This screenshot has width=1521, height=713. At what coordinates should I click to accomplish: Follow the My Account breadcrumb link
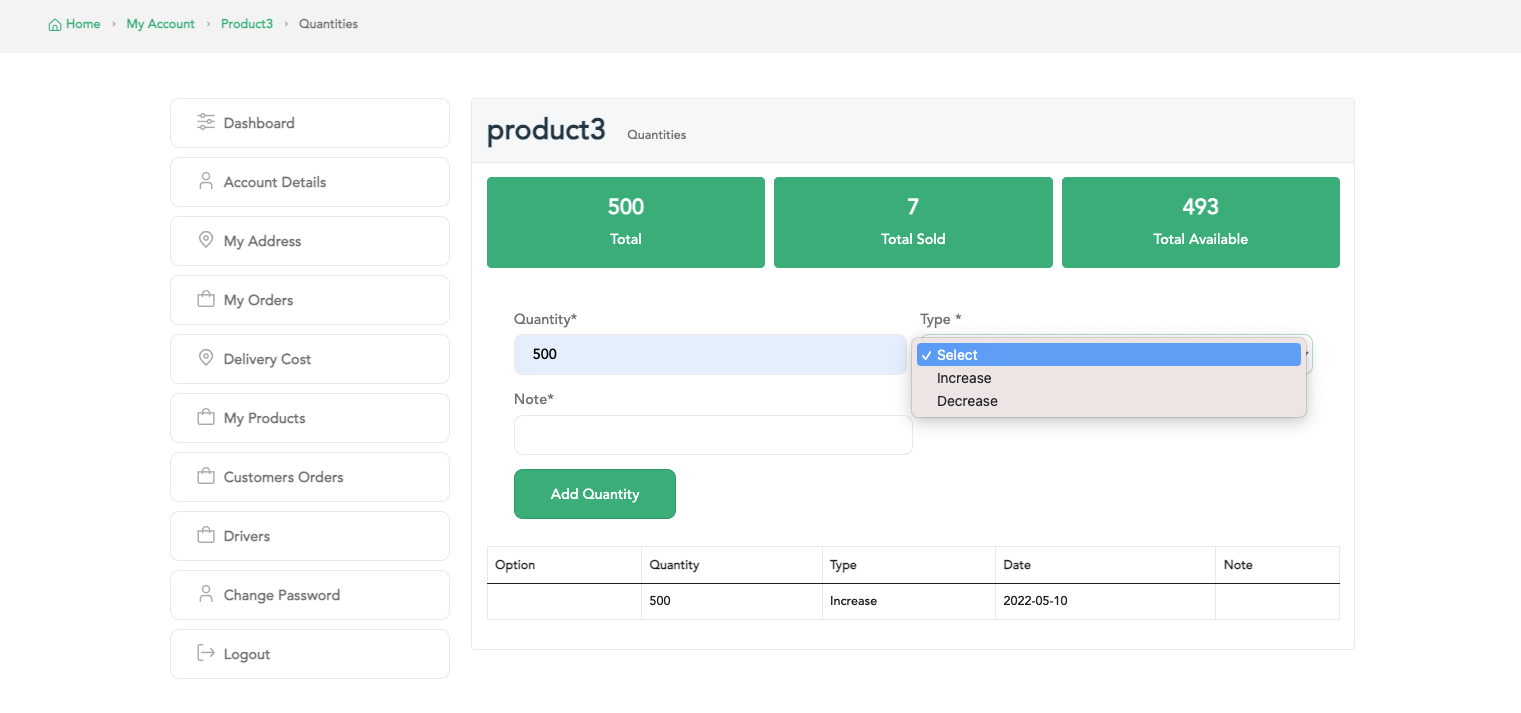160,24
